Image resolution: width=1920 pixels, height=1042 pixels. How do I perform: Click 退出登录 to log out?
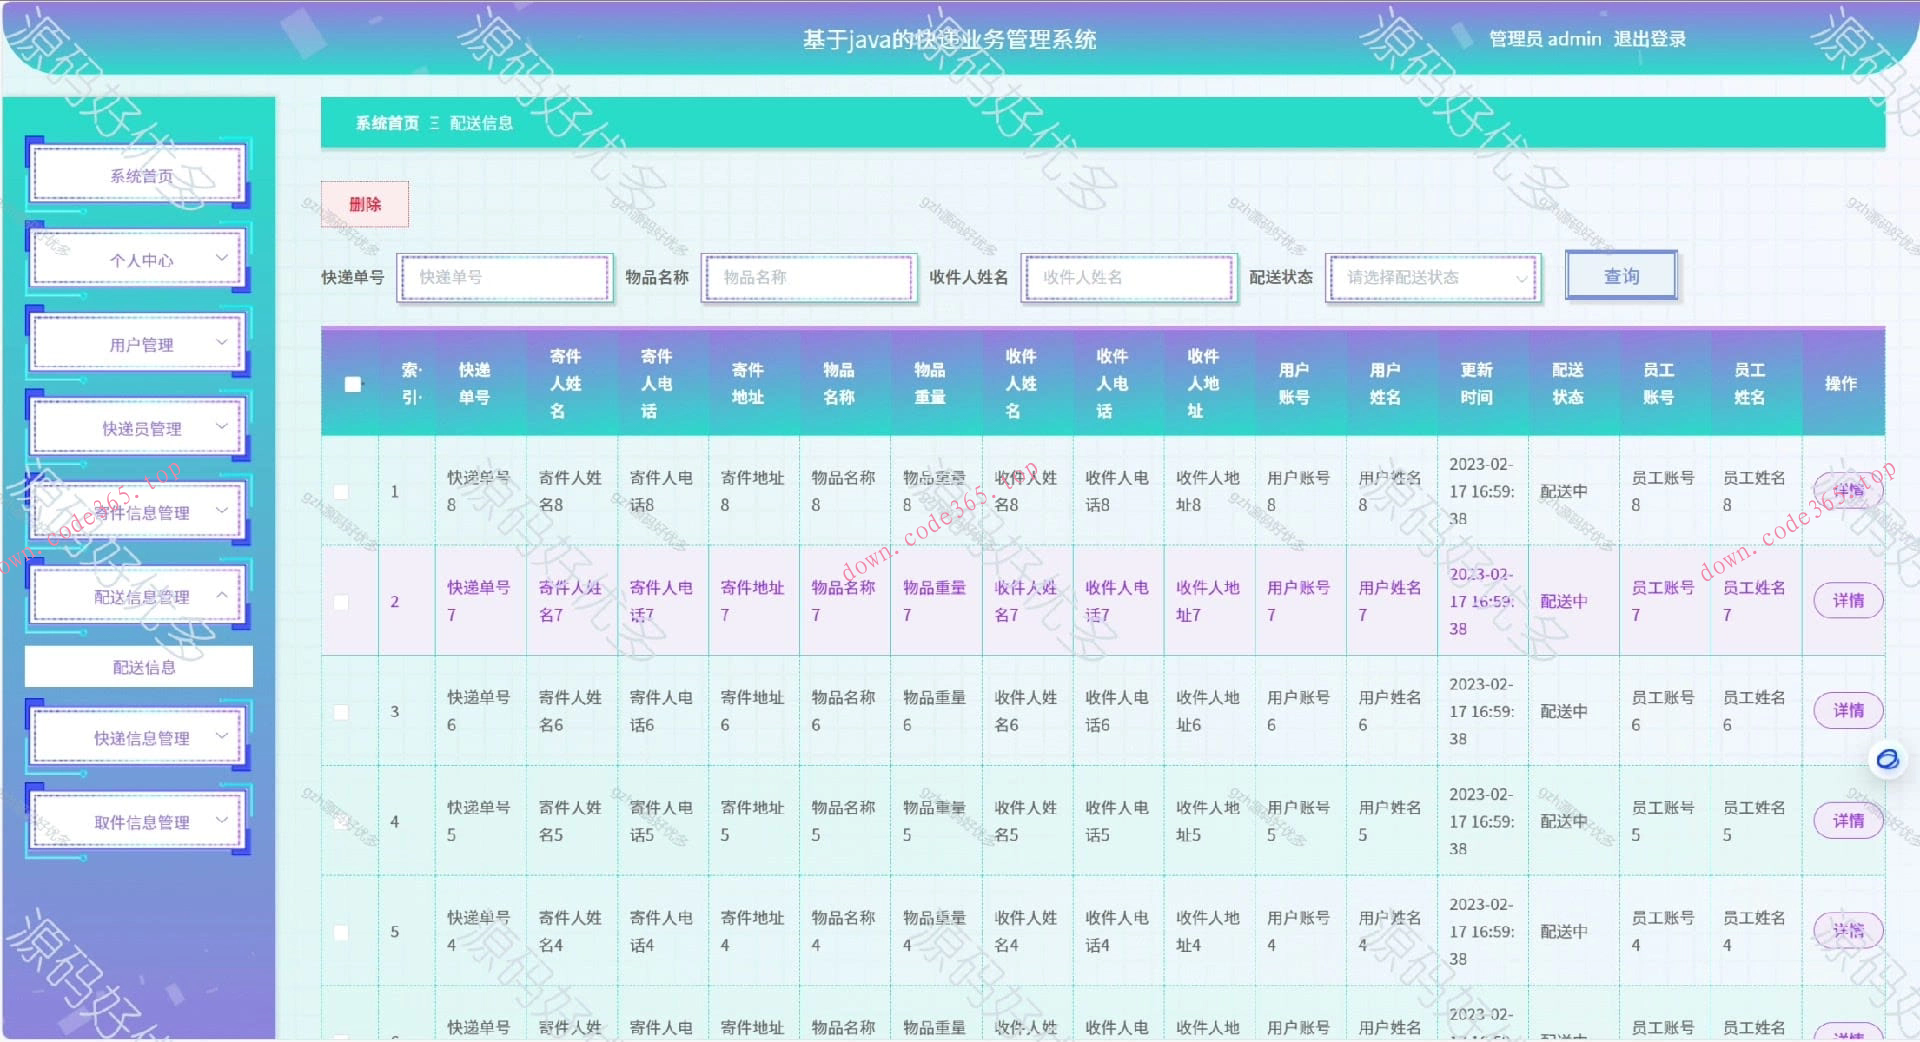[x=1649, y=39]
